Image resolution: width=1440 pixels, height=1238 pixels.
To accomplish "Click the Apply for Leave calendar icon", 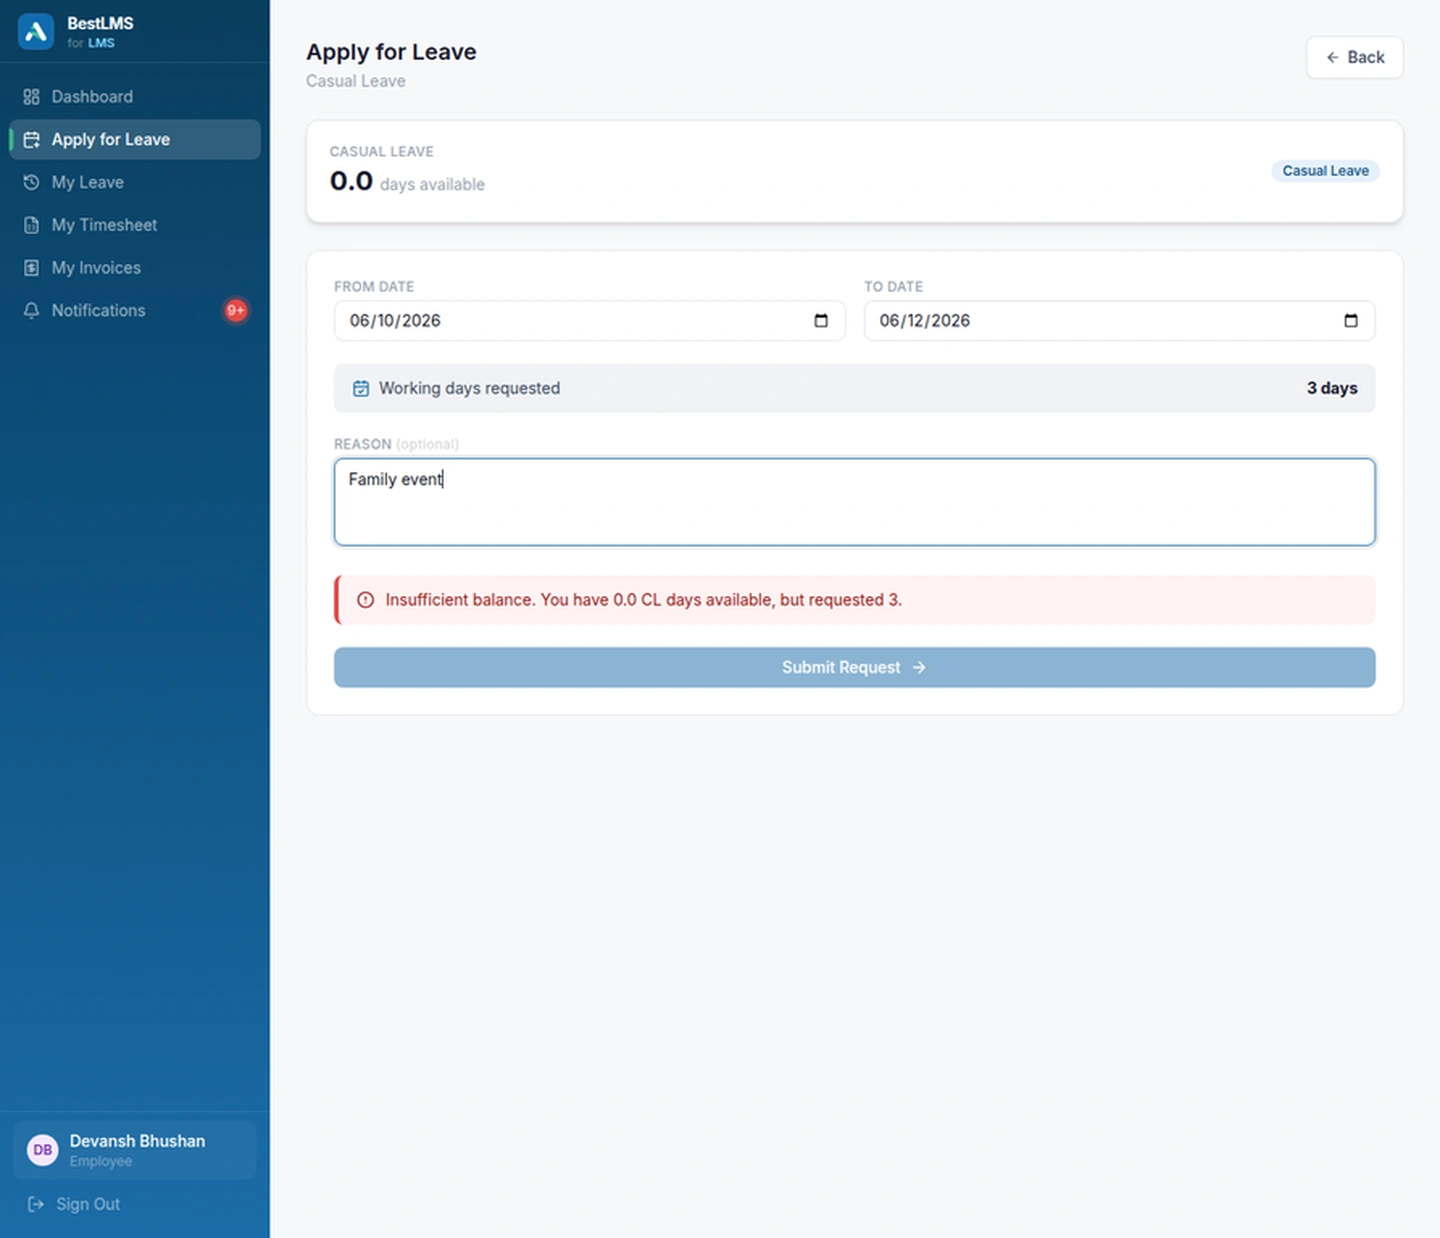I will click(32, 140).
